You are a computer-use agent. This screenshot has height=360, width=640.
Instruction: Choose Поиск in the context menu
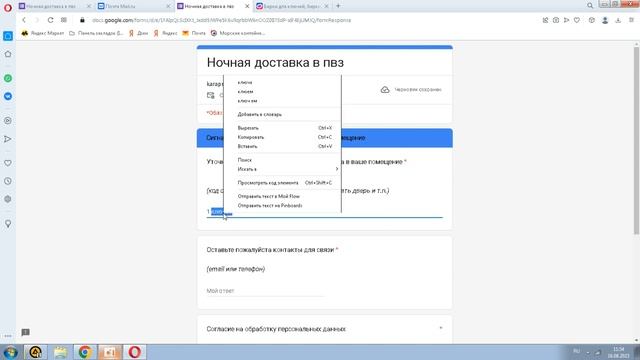click(x=282, y=160)
